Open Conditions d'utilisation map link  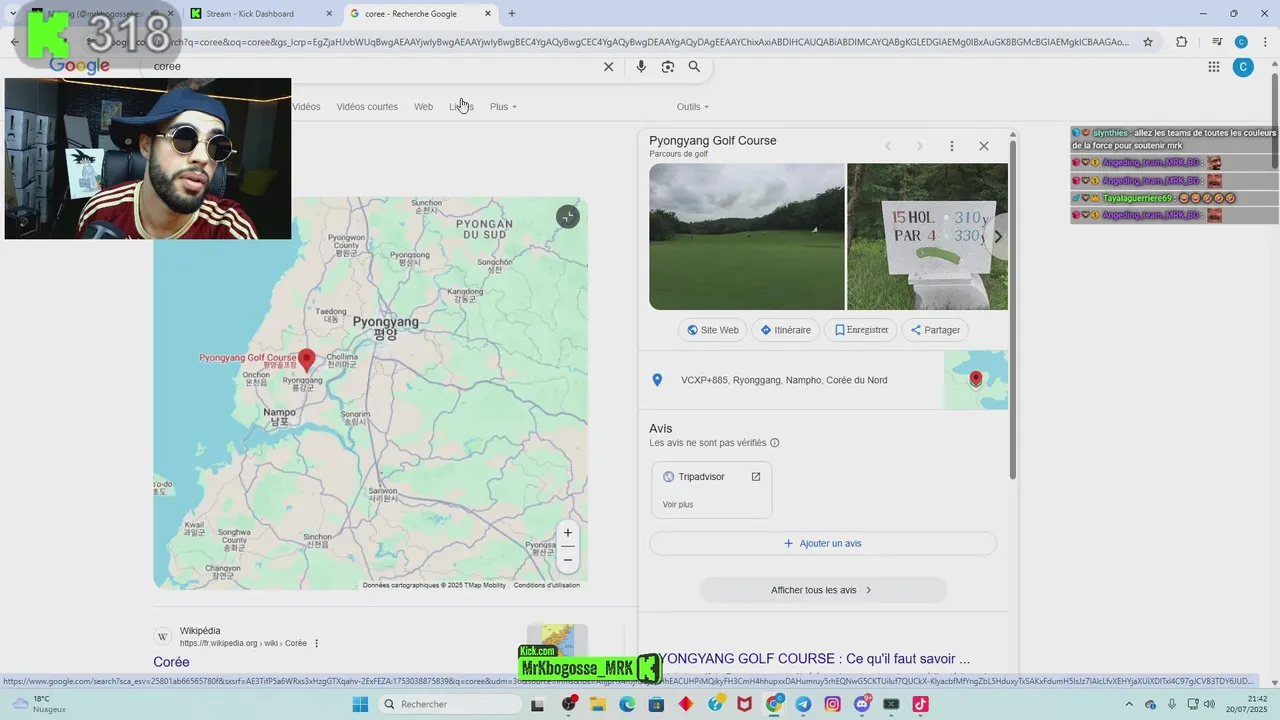click(547, 585)
